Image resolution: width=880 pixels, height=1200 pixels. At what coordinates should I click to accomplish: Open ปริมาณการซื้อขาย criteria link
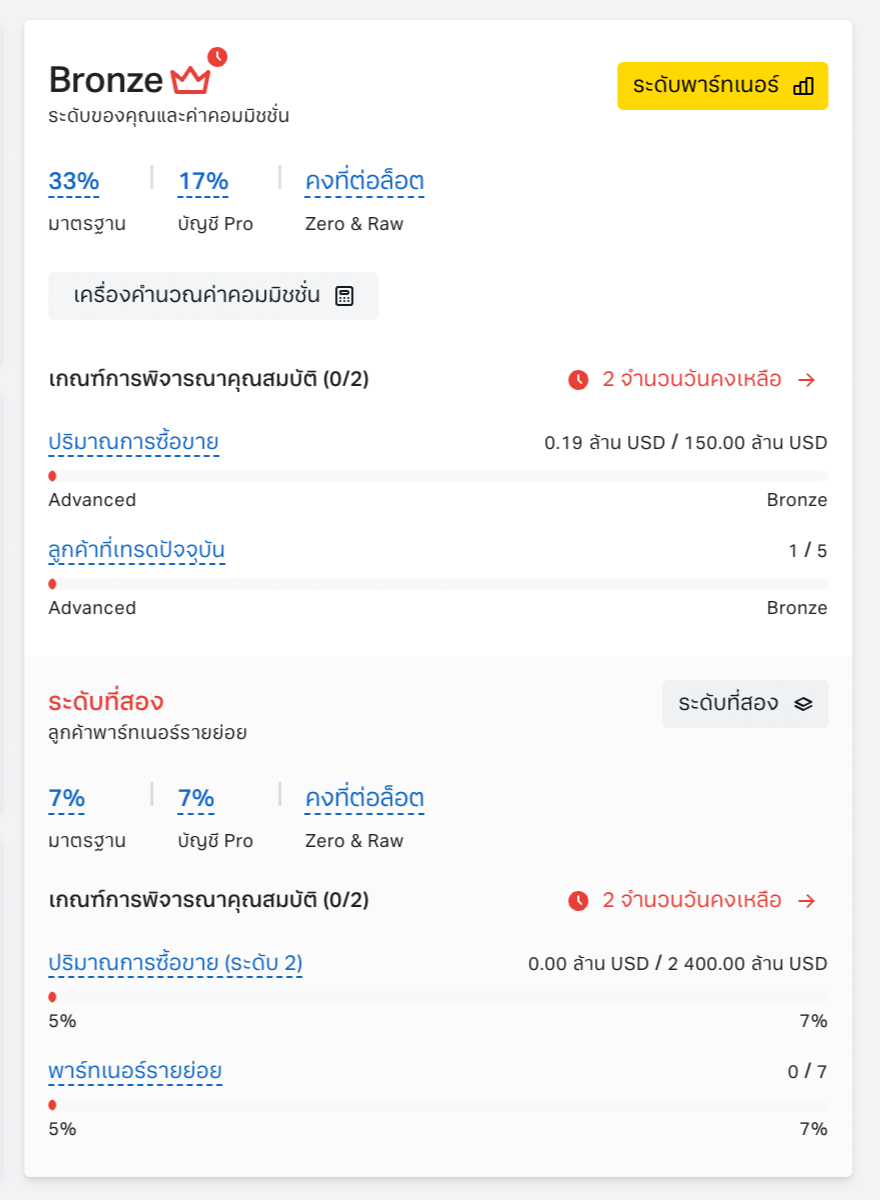(133, 442)
